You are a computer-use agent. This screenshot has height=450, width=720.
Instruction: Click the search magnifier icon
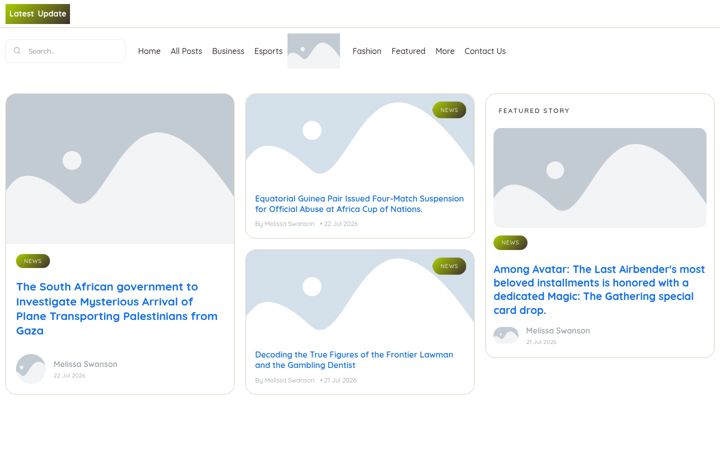pos(17,51)
